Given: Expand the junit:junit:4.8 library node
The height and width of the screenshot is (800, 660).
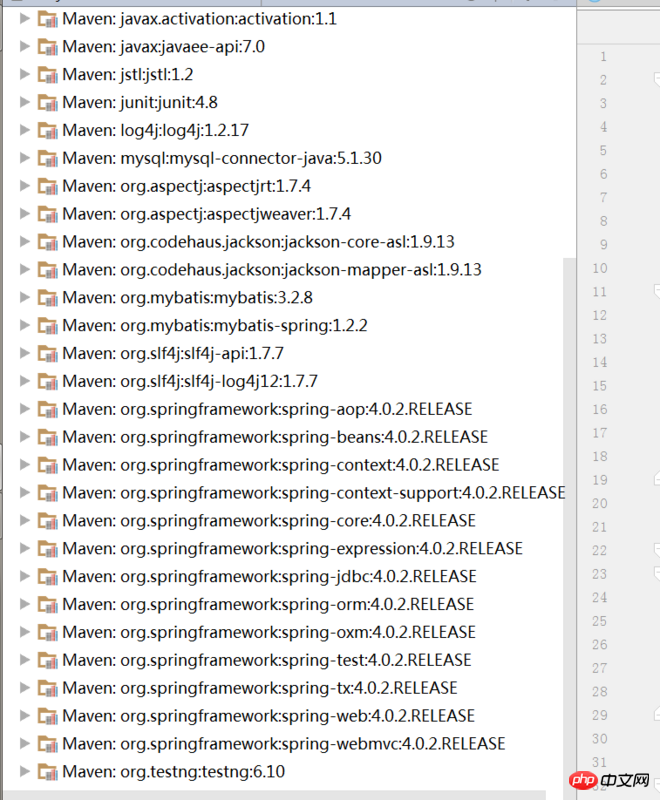Looking at the screenshot, I should [24, 102].
